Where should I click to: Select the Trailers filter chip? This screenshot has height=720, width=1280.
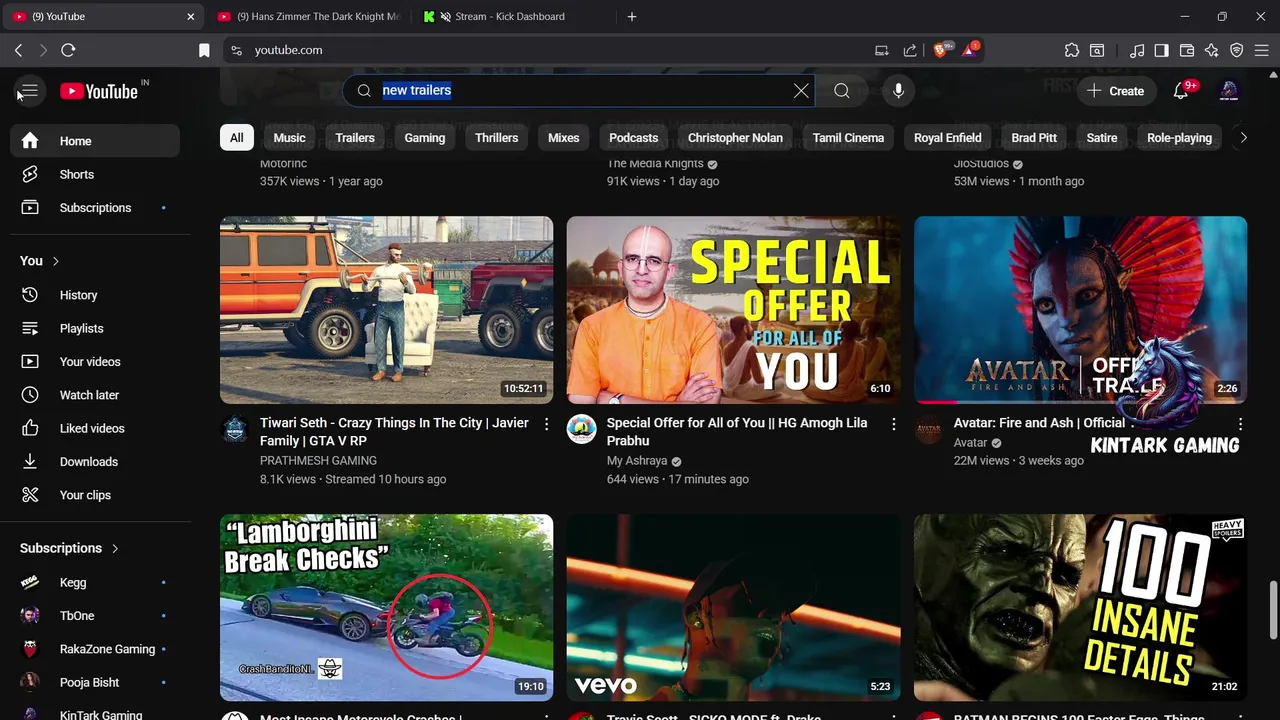[355, 138]
